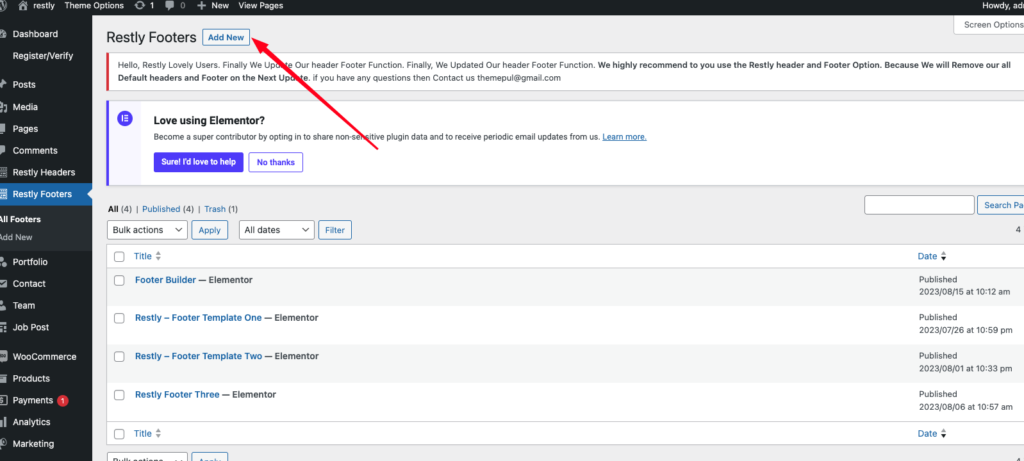Click the Dashboard icon in sidebar
Image resolution: width=1024 pixels, height=461 pixels.
click(3, 34)
